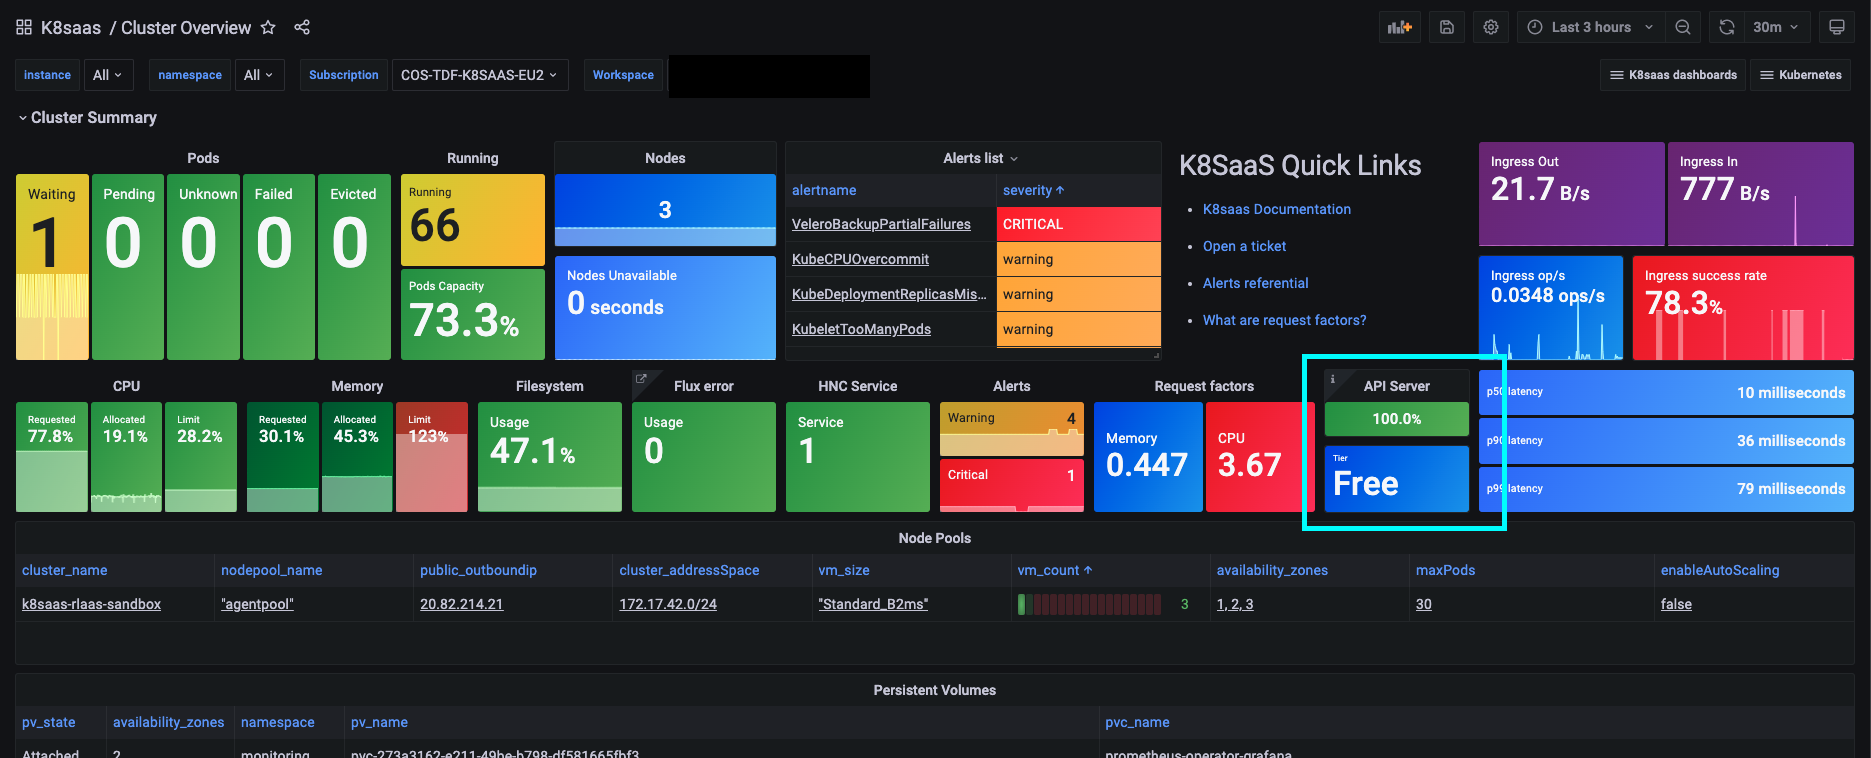Click the p99 latency 79 milliseconds bar

tap(1666, 489)
